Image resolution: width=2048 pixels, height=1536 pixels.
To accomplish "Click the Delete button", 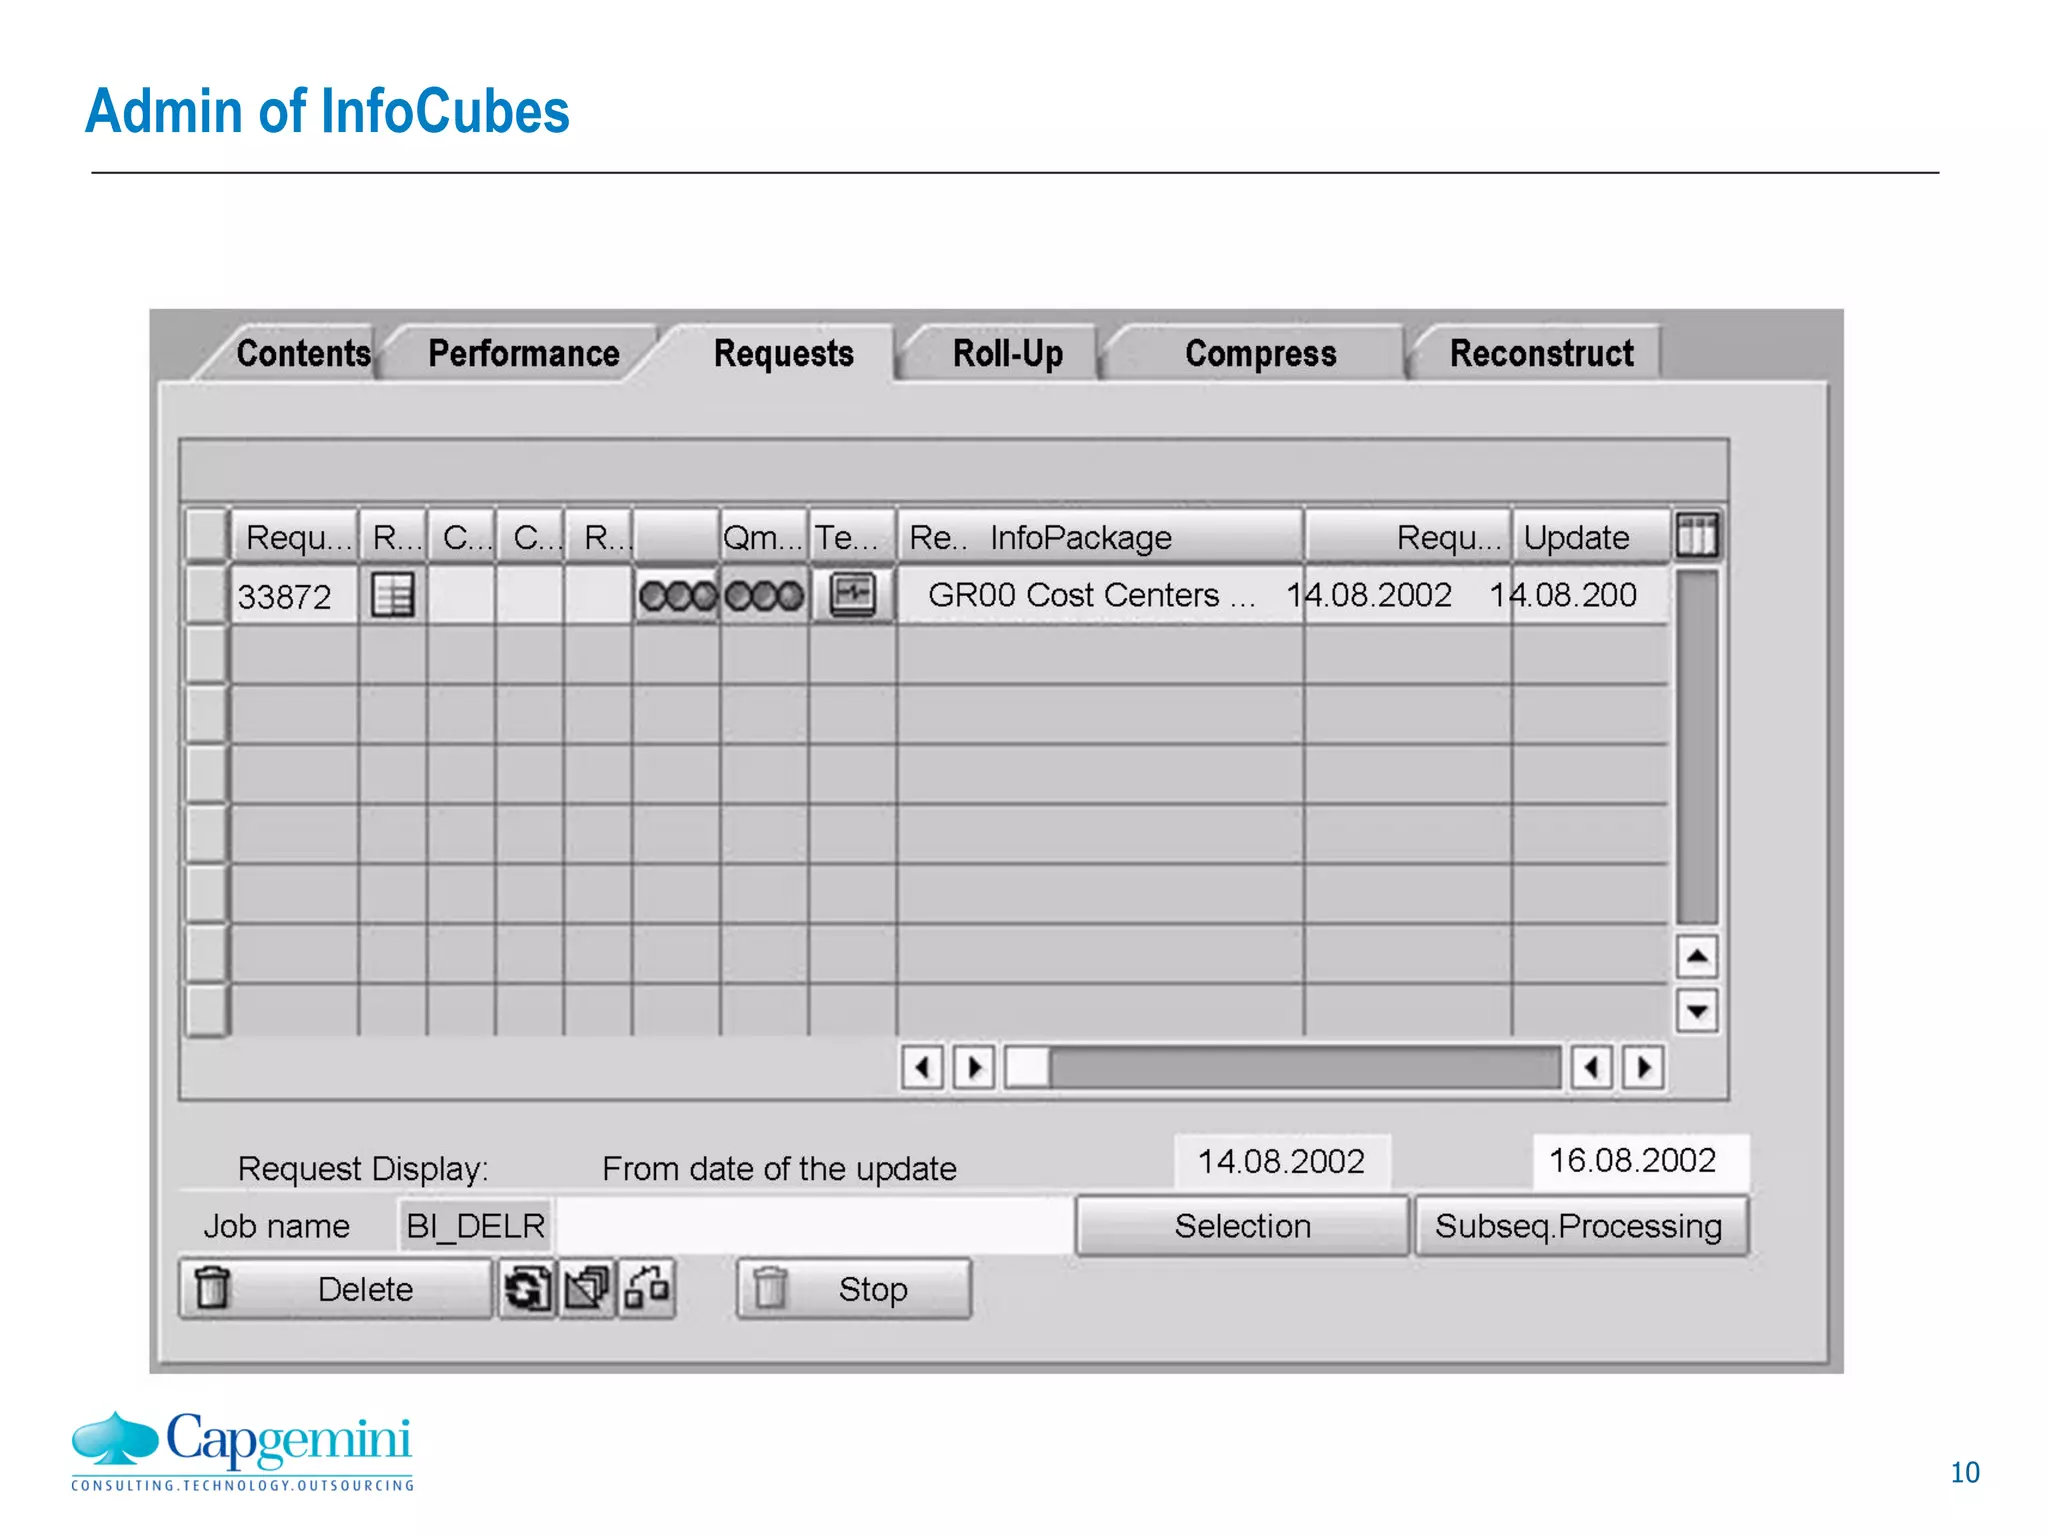I will click(336, 1289).
